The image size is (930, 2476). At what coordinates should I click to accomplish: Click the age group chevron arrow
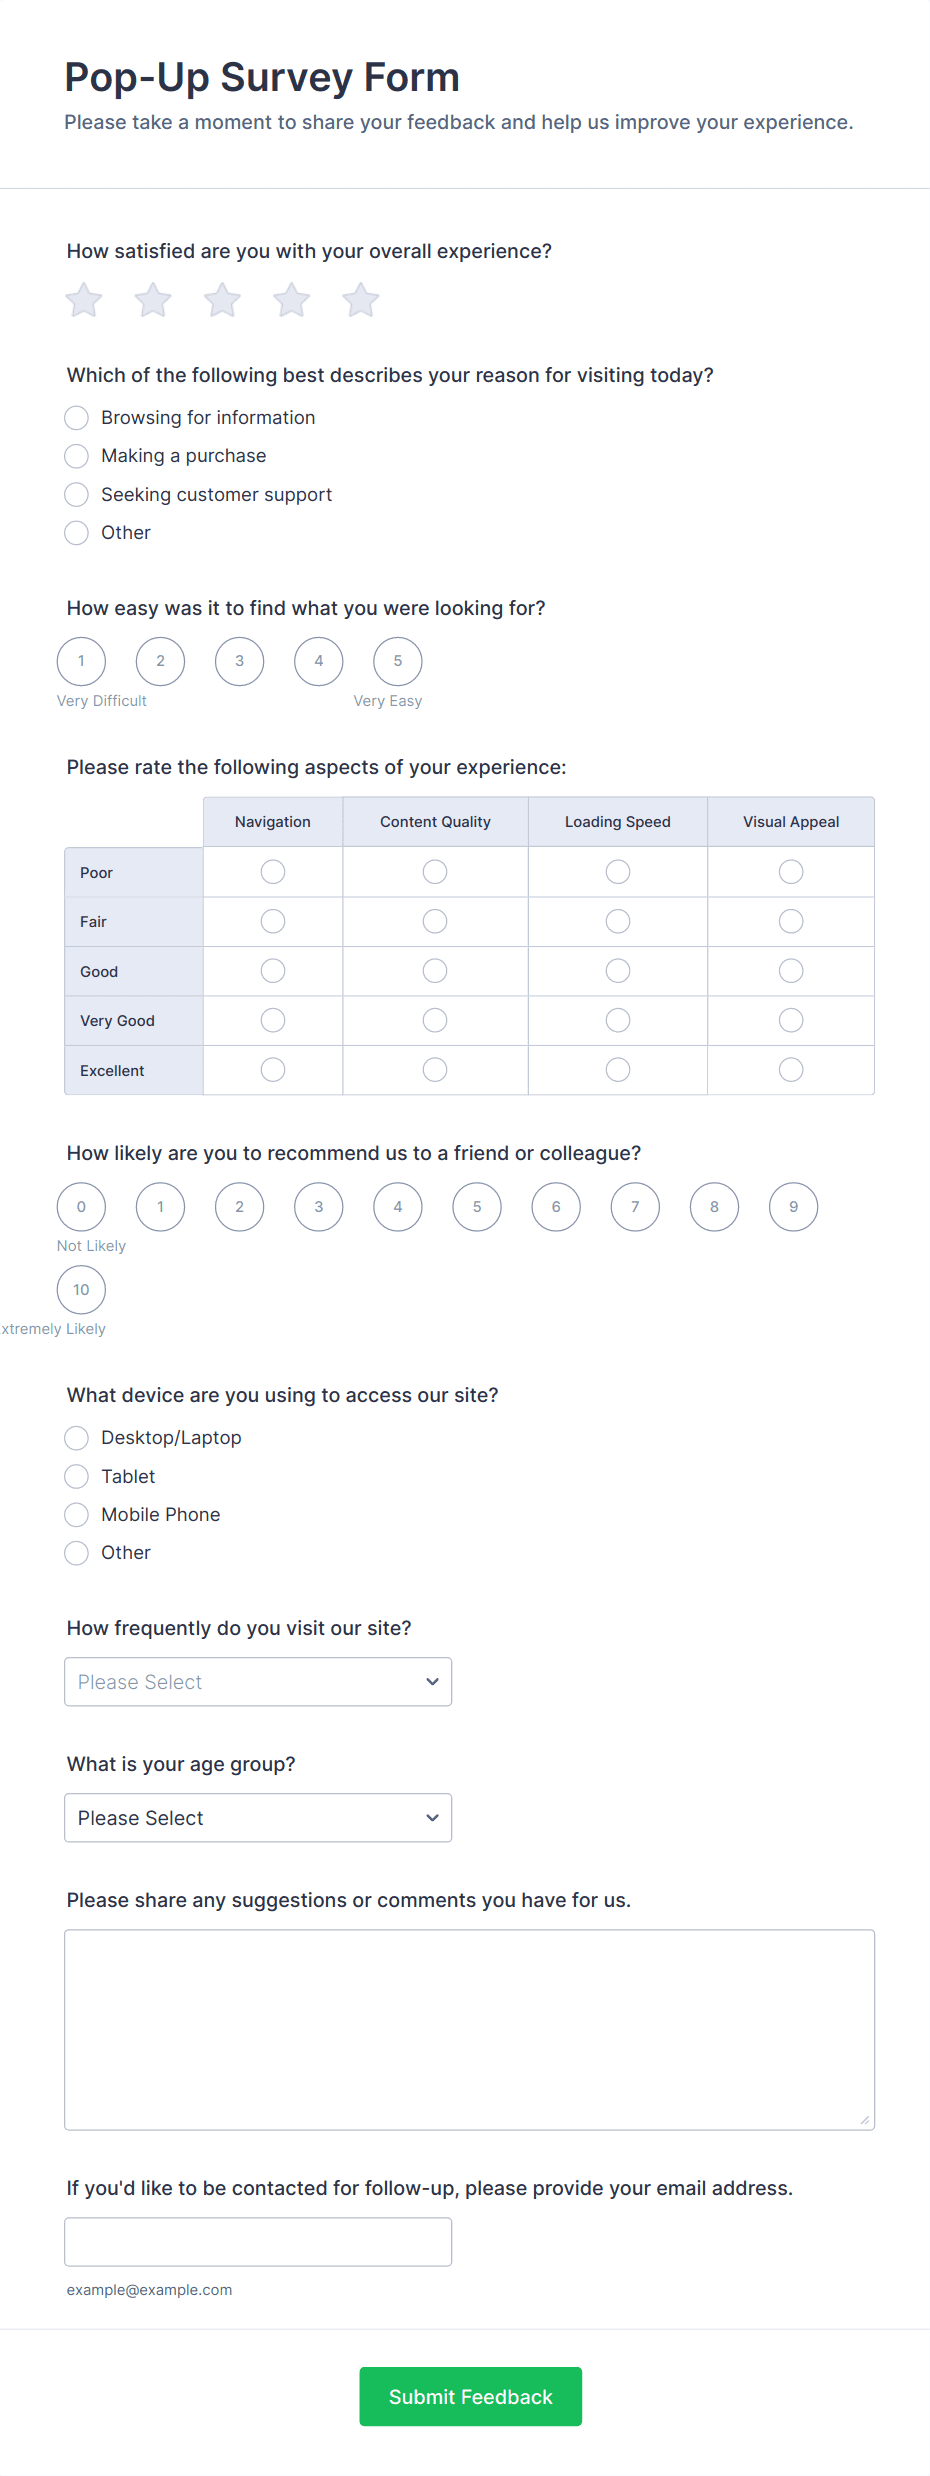[432, 1818]
